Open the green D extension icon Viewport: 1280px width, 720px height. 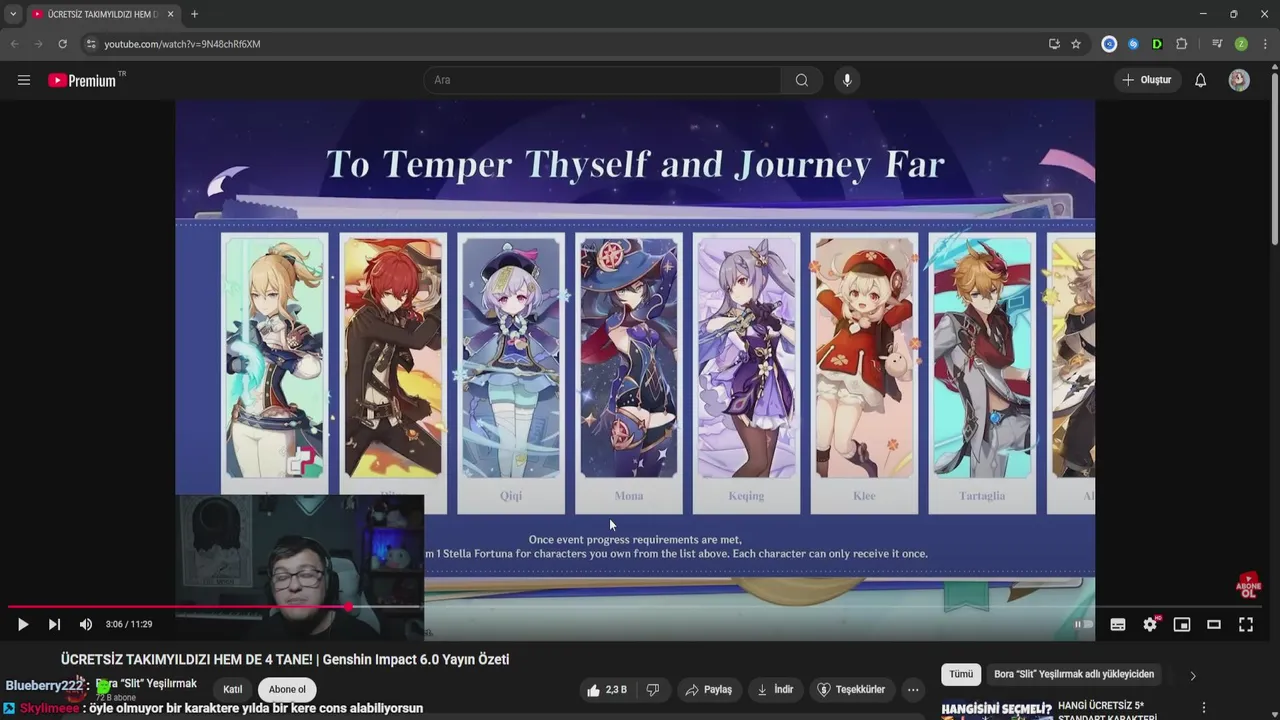pyautogui.click(x=1157, y=44)
